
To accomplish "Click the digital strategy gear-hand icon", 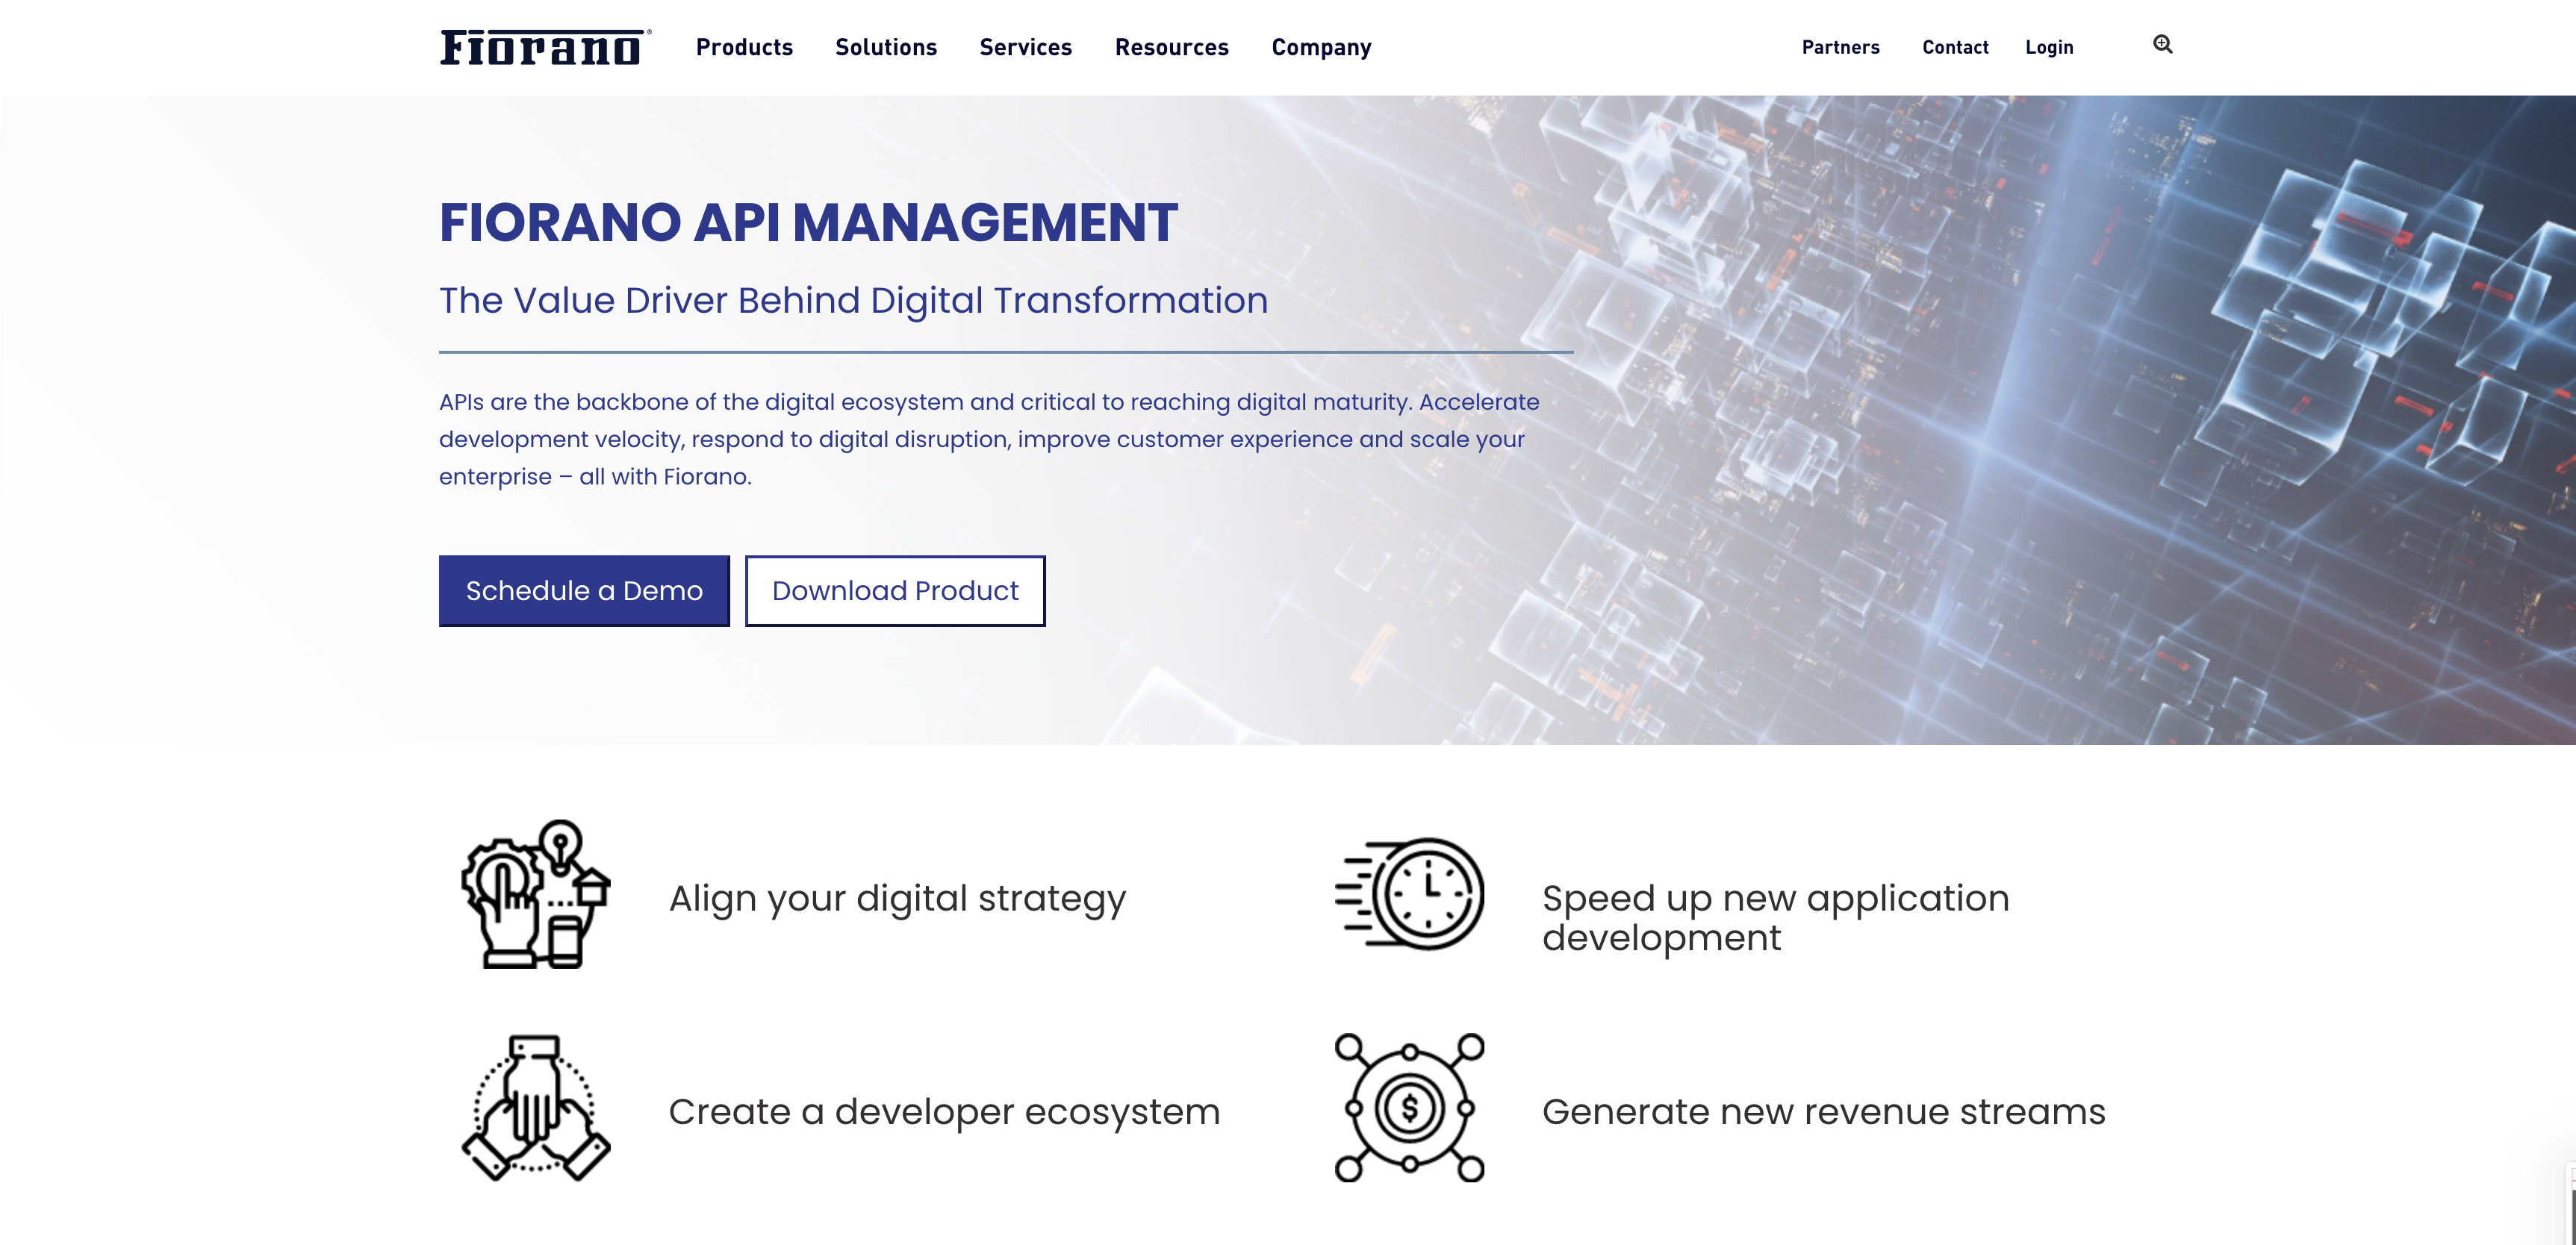I will click(535, 894).
